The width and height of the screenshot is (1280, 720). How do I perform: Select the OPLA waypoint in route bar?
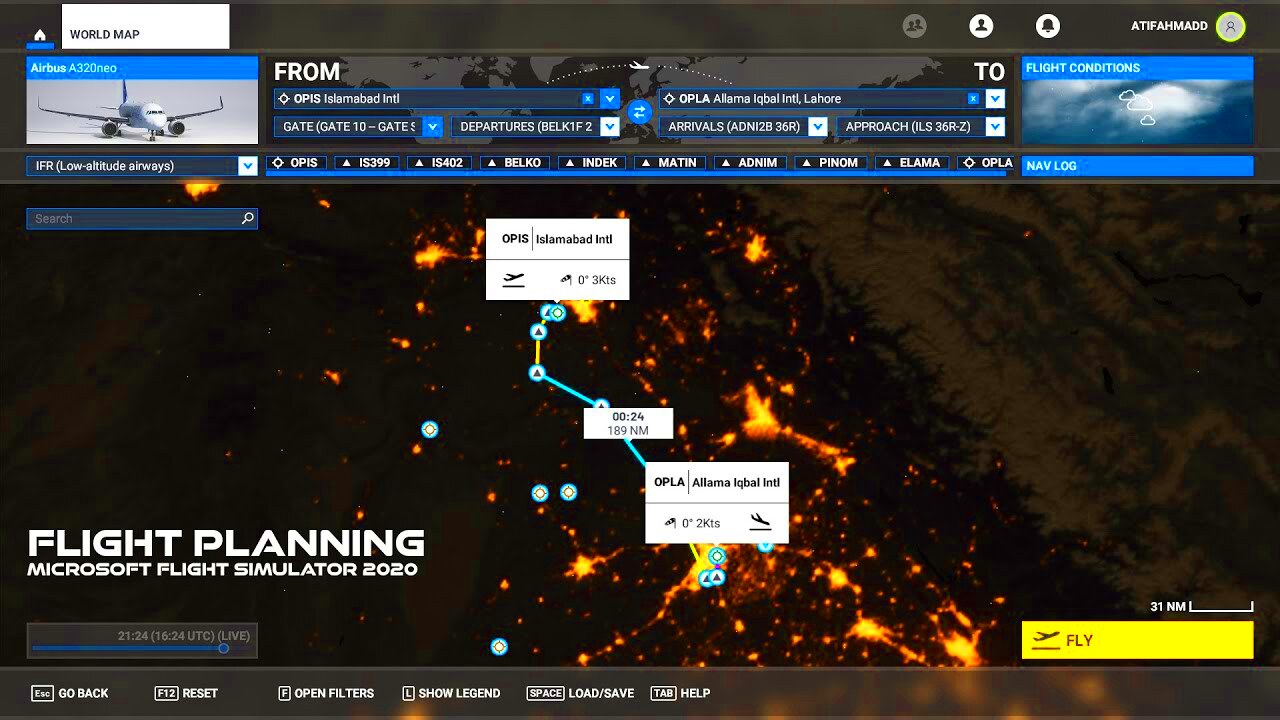click(x=988, y=163)
